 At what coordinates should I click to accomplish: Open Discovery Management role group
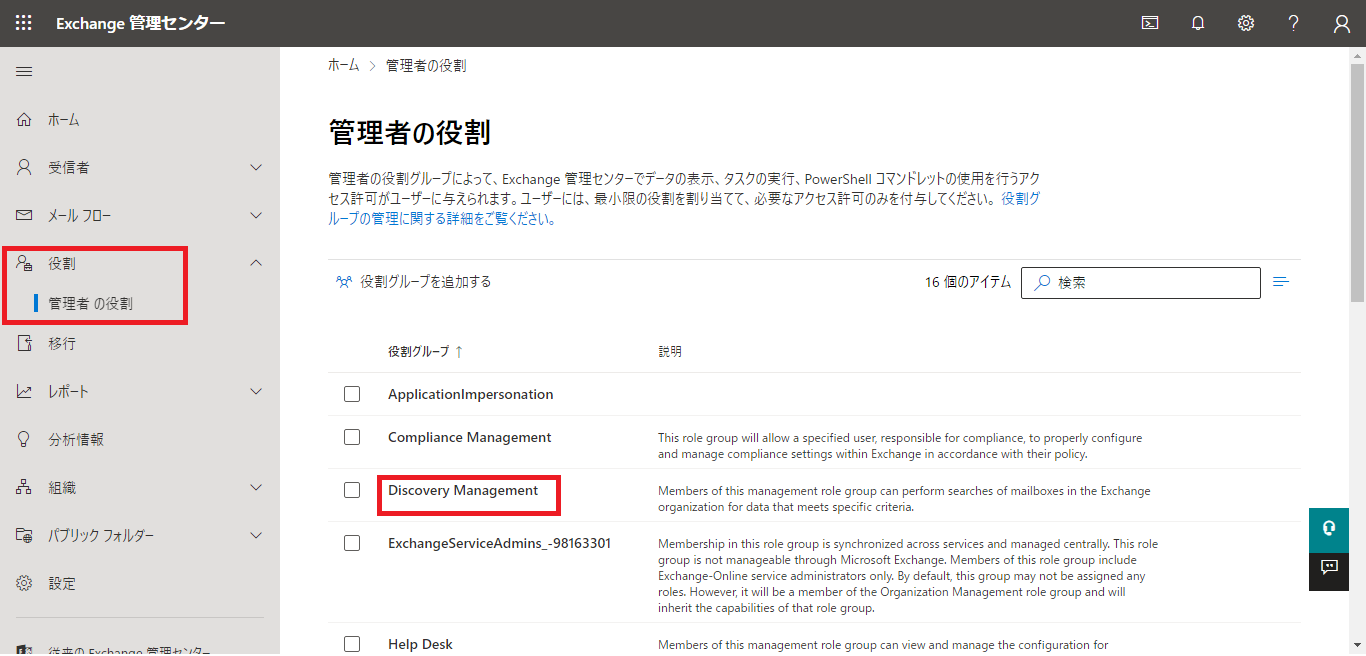[463, 490]
